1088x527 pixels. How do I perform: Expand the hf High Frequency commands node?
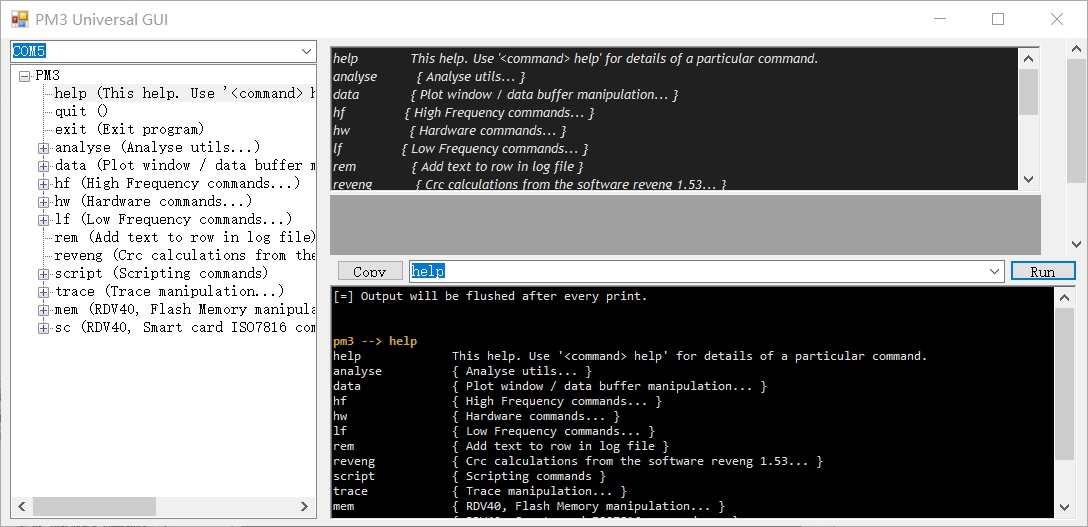click(44, 184)
